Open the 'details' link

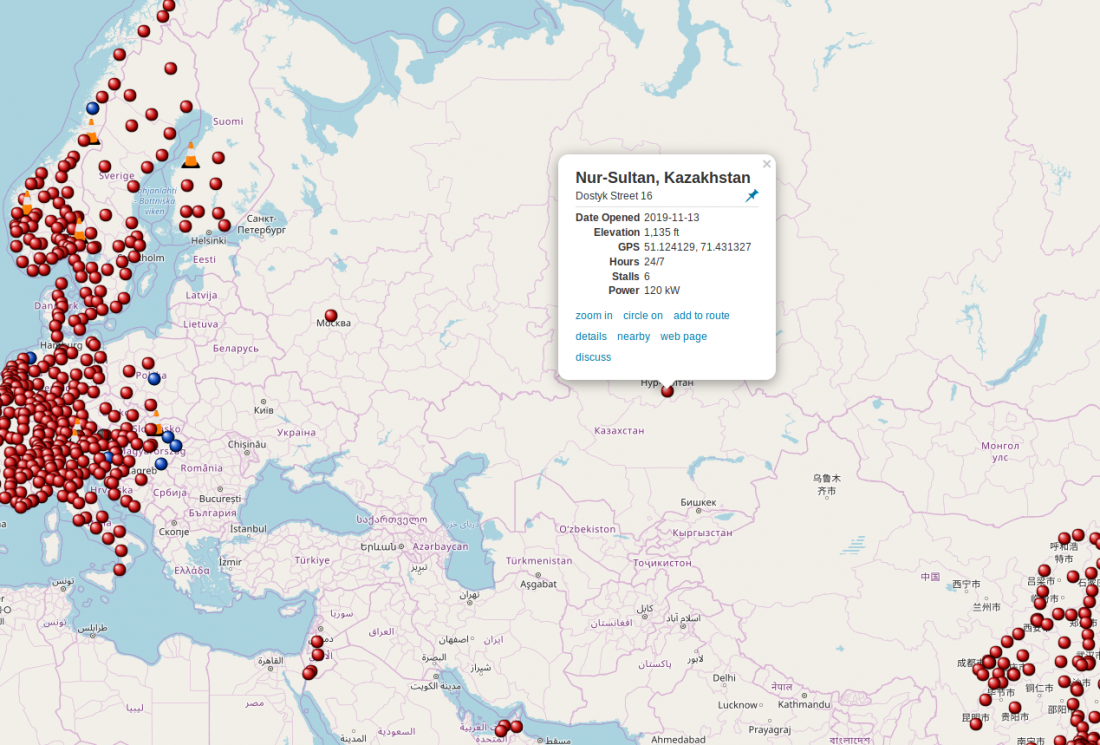pyautogui.click(x=591, y=337)
